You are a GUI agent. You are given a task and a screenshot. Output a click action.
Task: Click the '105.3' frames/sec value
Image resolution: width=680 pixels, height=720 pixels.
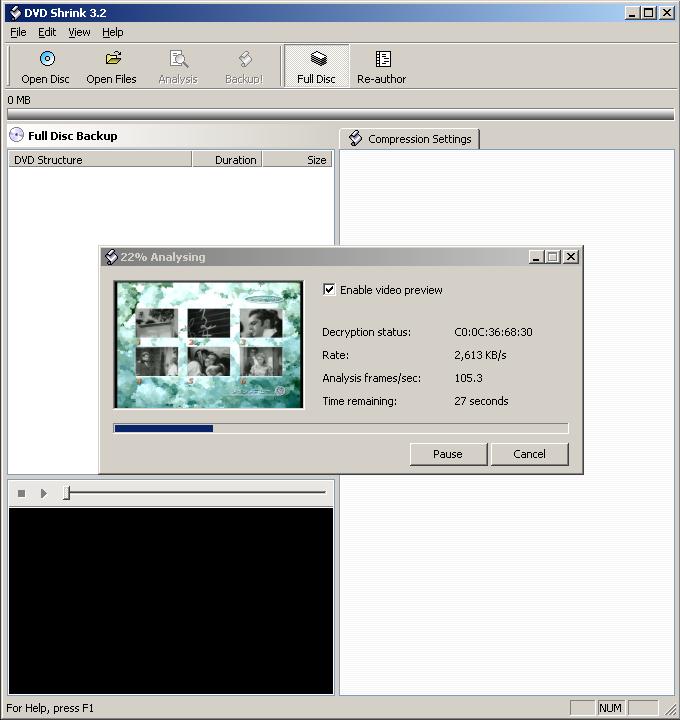coord(468,378)
